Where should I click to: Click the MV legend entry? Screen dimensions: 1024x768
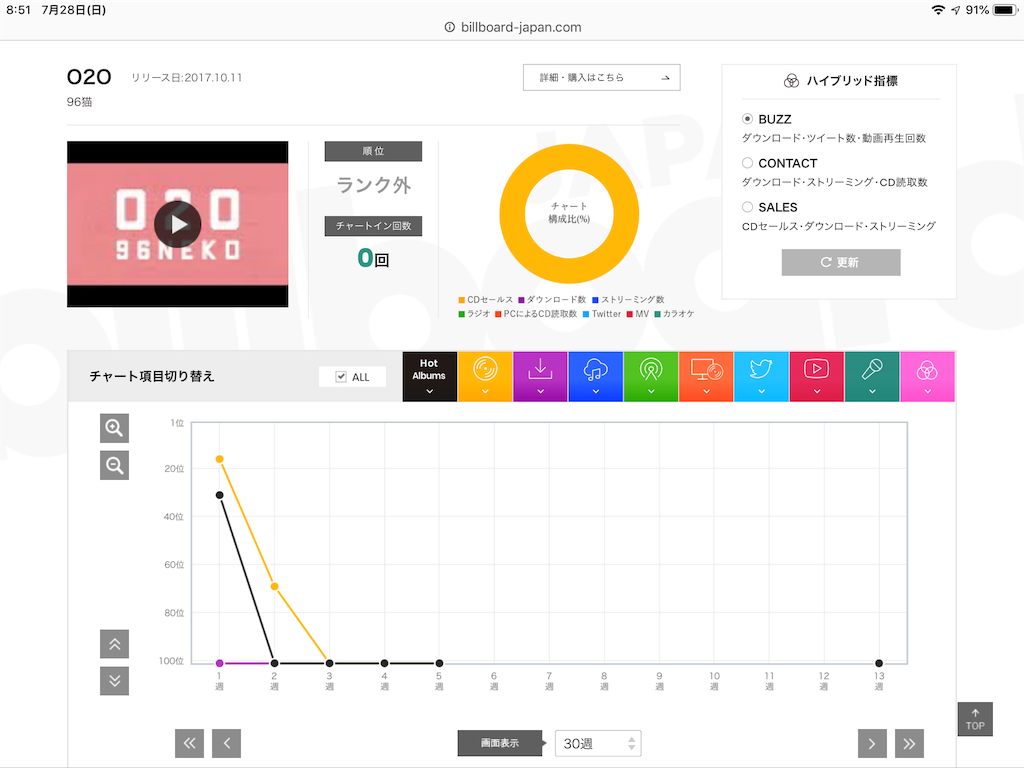tap(638, 314)
